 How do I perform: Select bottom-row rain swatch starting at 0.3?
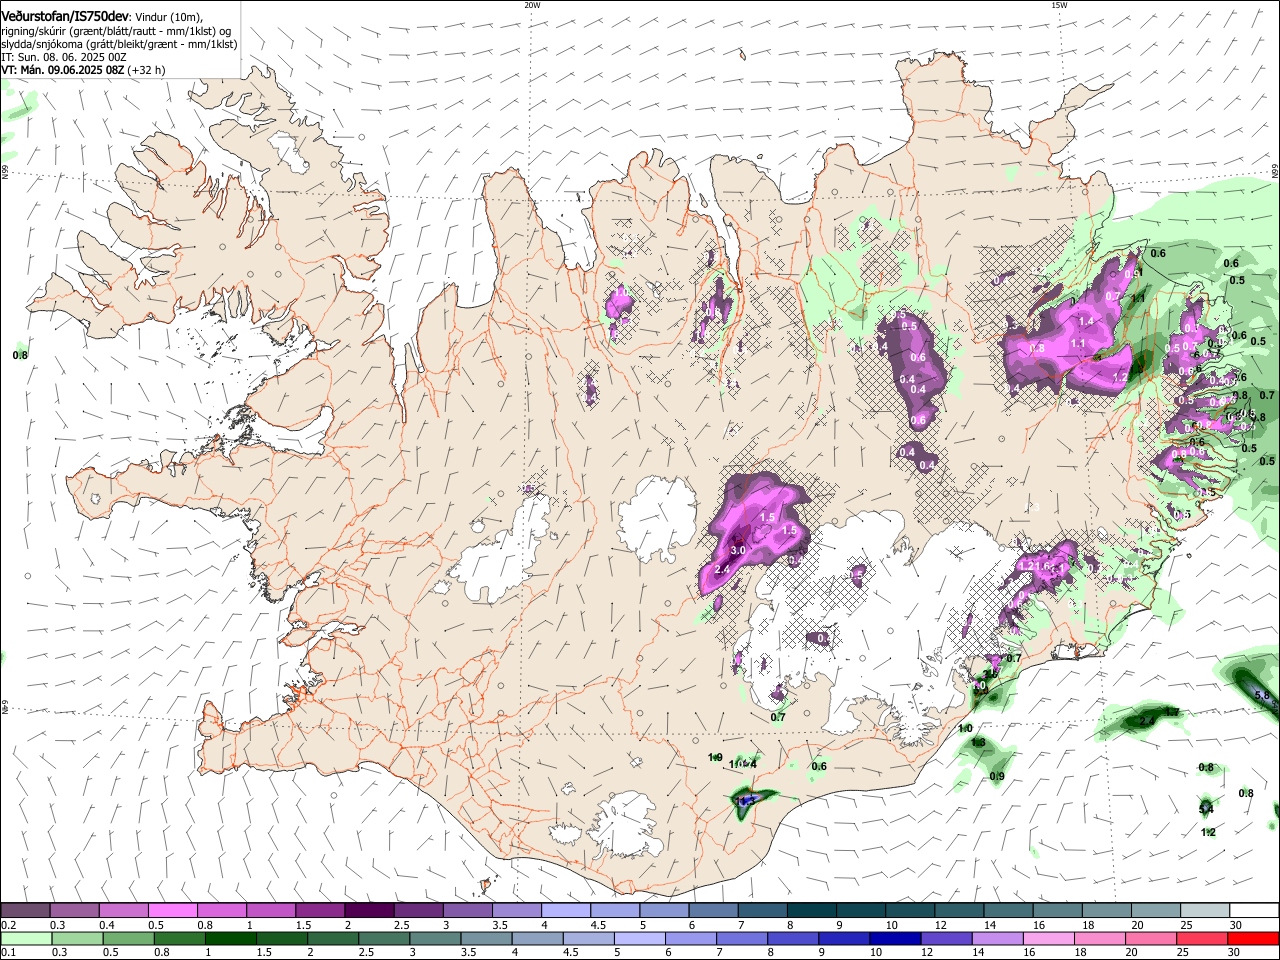click(75, 938)
